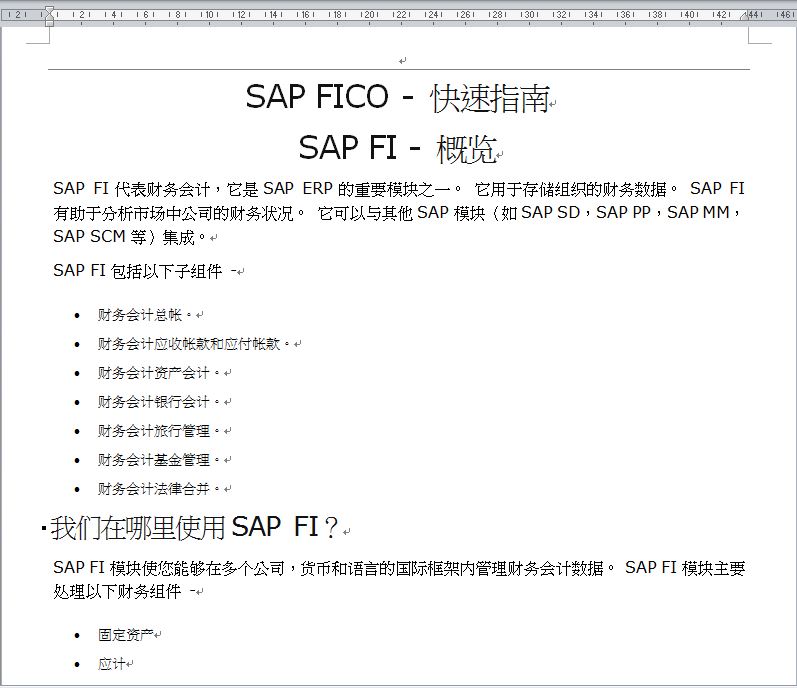Image resolution: width=797 pixels, height=688 pixels.
Task: Click bullet item '财务会计资产会计。'
Action: click(160, 373)
